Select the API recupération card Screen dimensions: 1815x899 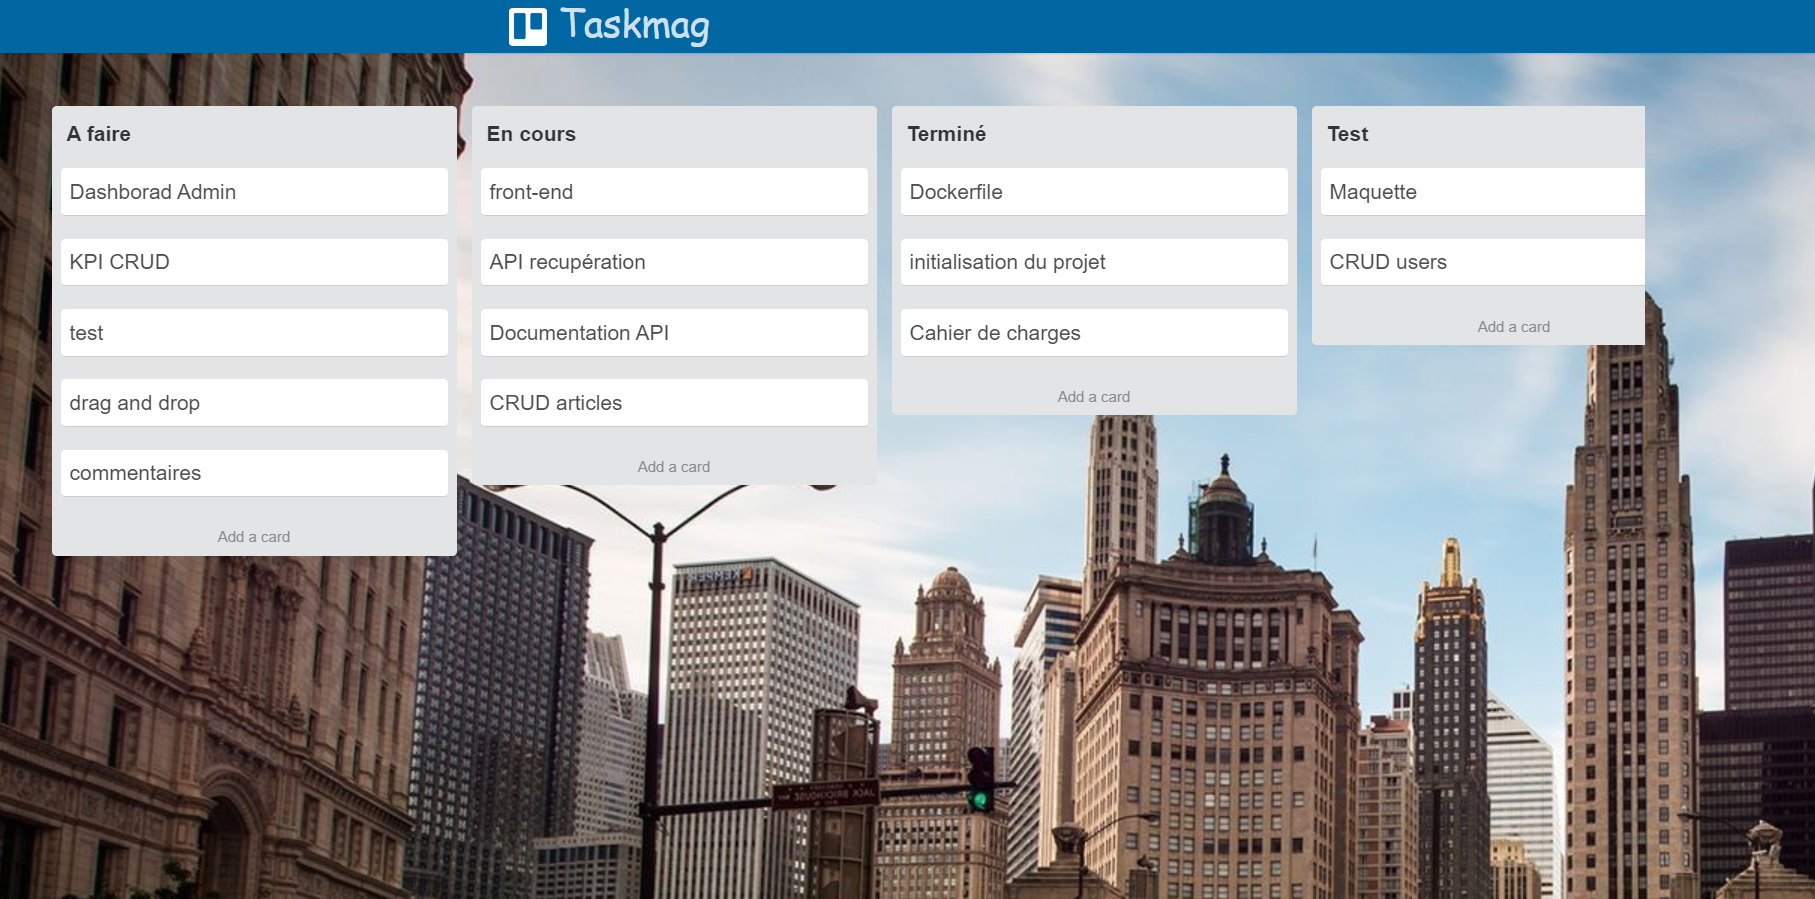coord(674,262)
